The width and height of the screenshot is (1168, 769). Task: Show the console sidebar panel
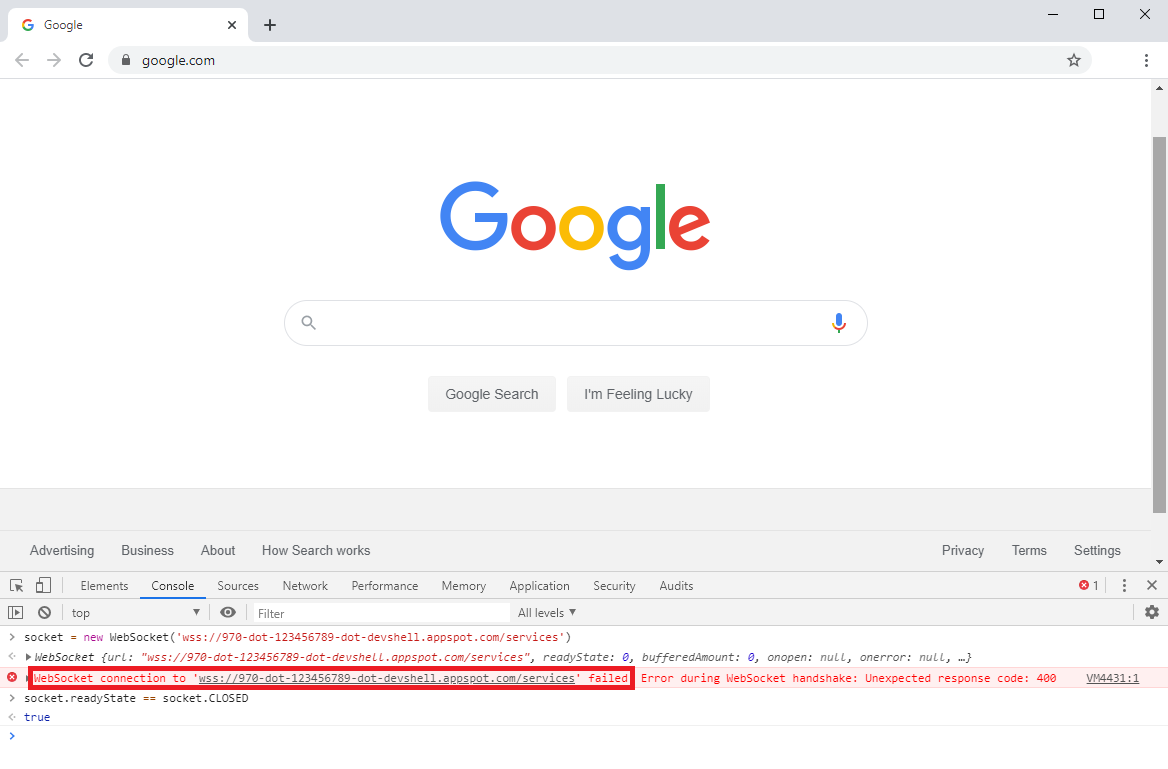coord(15,611)
